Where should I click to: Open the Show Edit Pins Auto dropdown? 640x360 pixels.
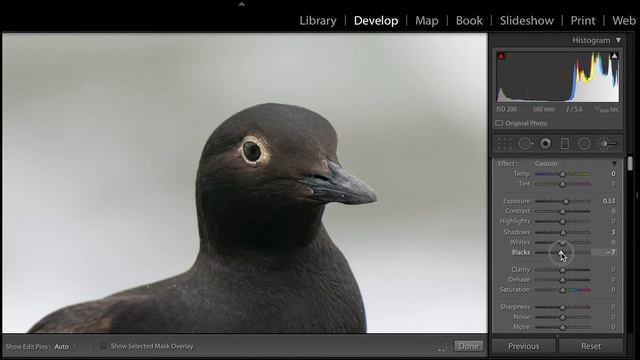click(62, 347)
